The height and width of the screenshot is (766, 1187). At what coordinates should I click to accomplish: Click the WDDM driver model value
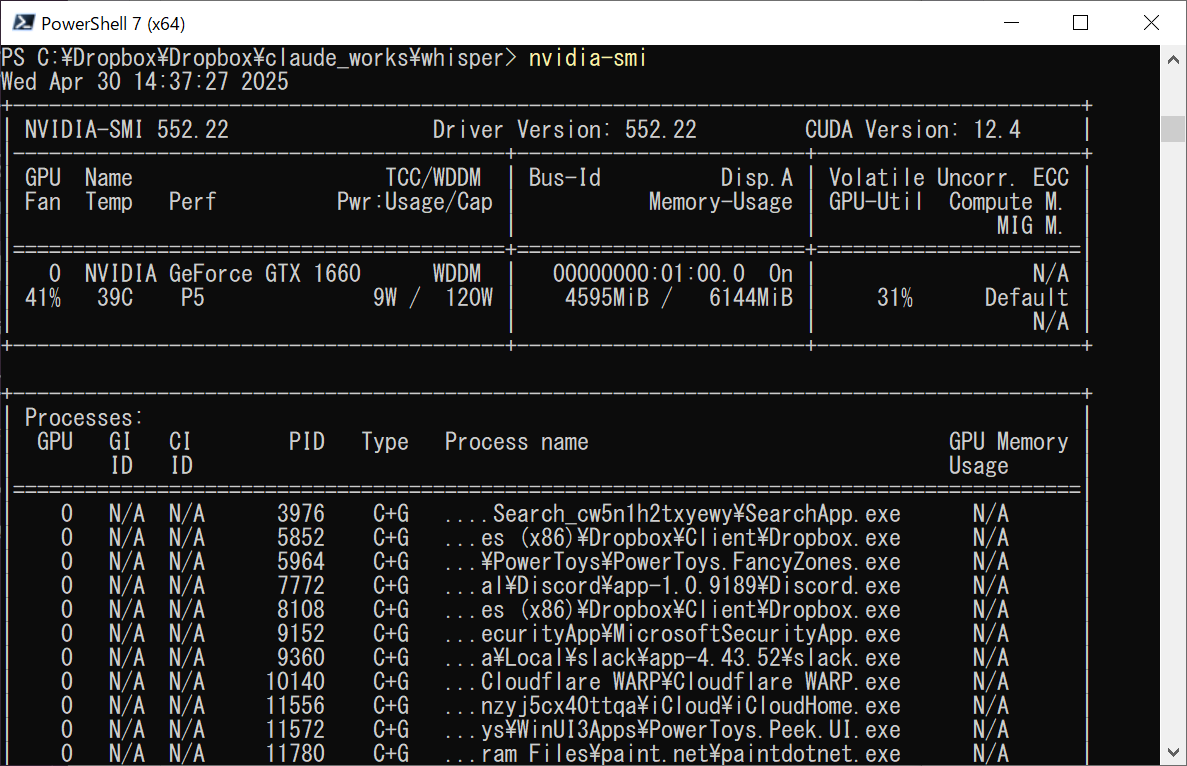coord(456,273)
